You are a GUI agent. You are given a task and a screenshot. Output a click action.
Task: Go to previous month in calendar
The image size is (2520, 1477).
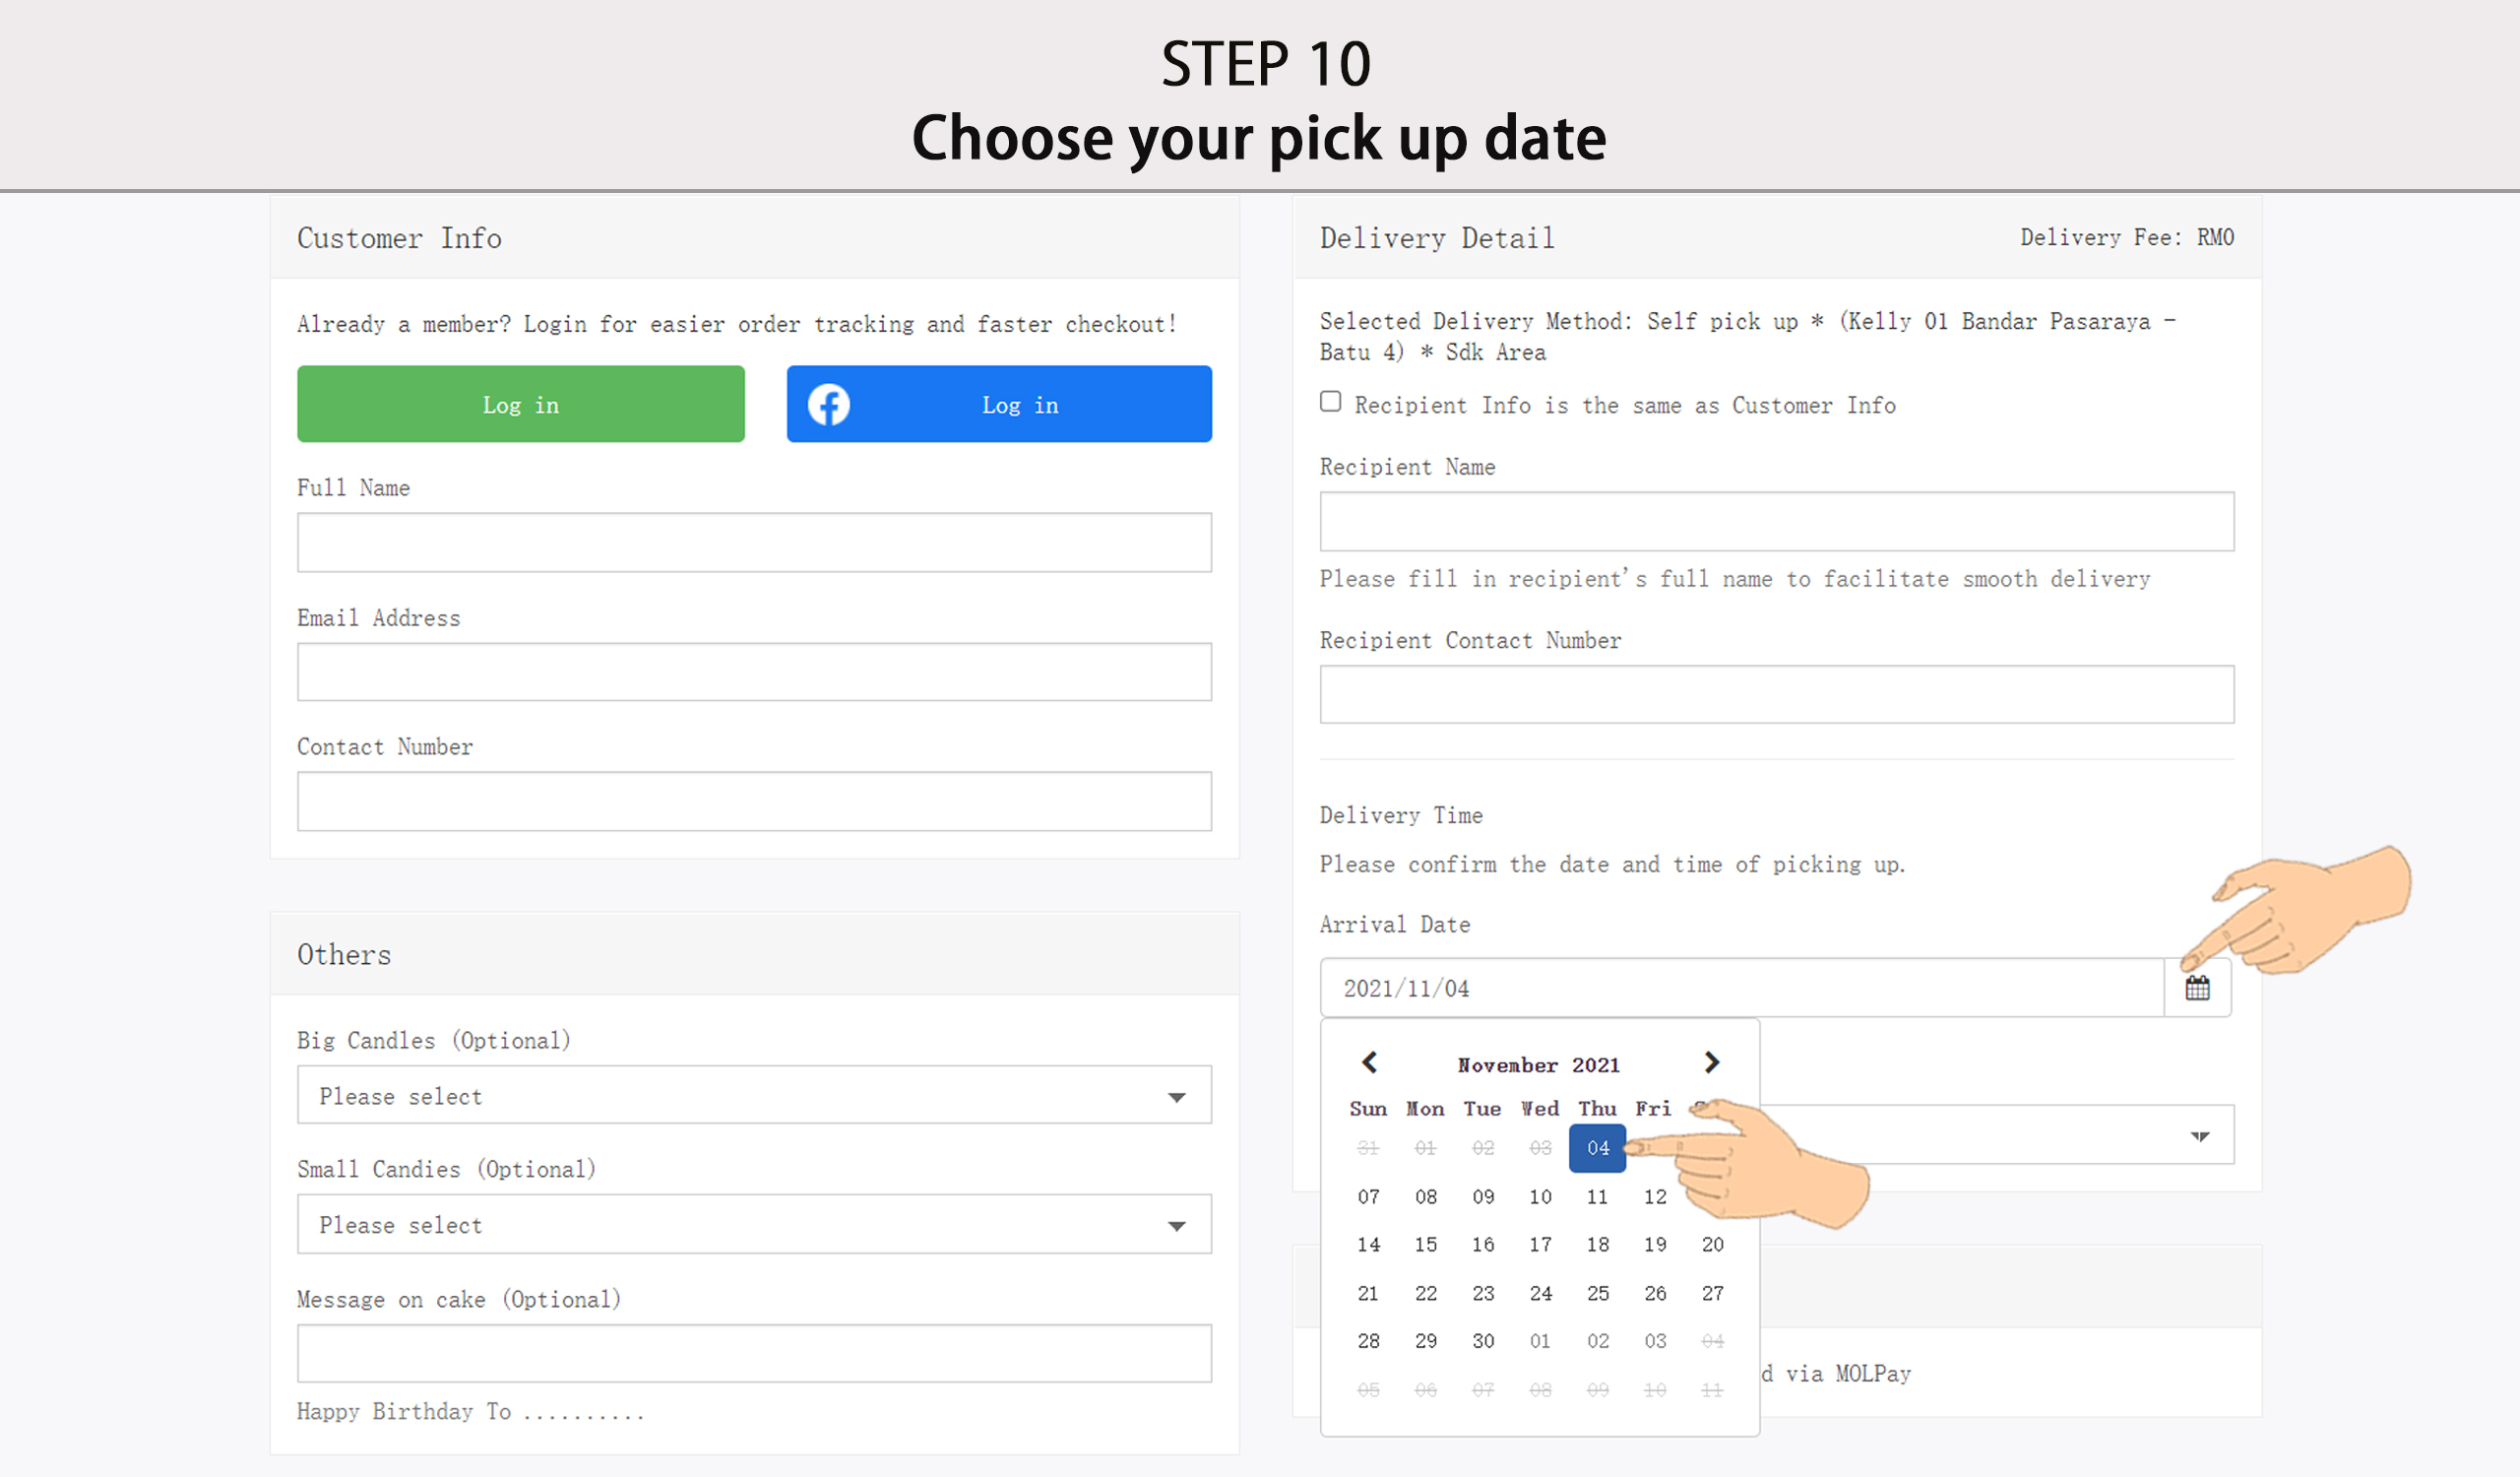pyautogui.click(x=1370, y=1062)
